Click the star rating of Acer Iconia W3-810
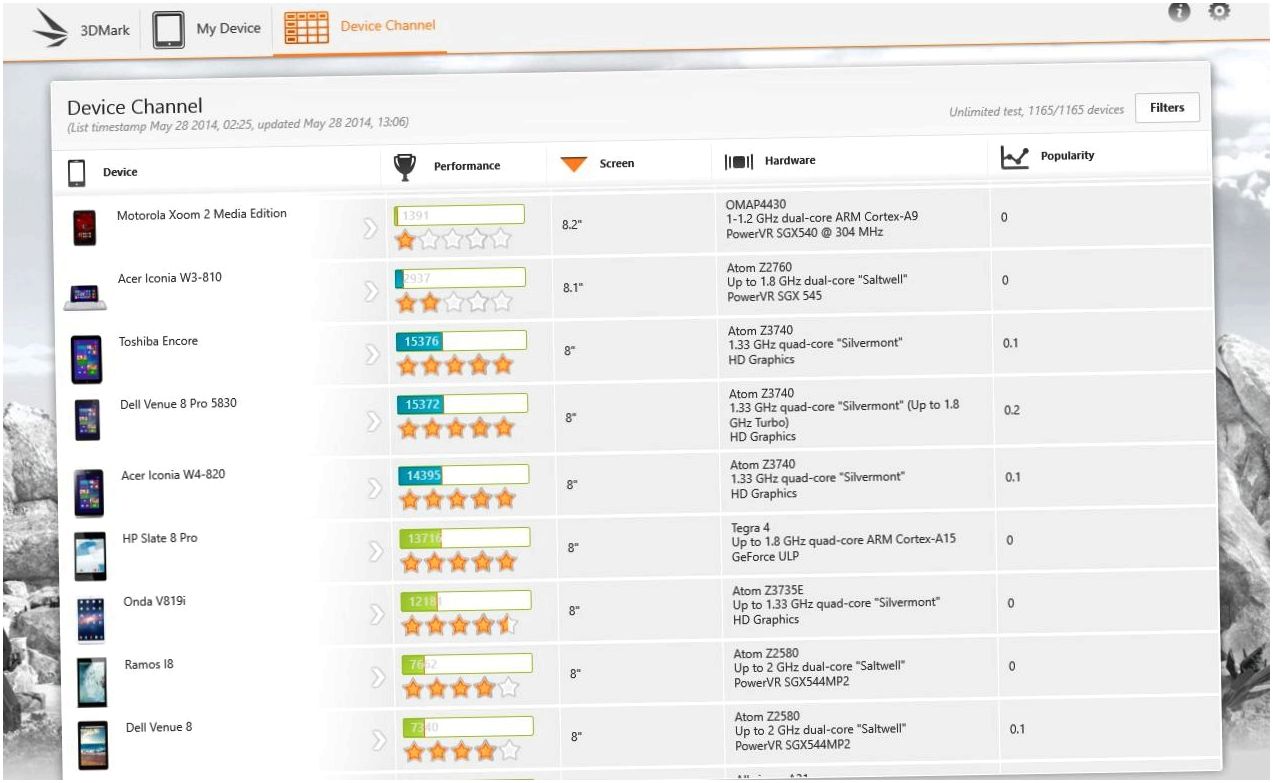 (x=454, y=301)
